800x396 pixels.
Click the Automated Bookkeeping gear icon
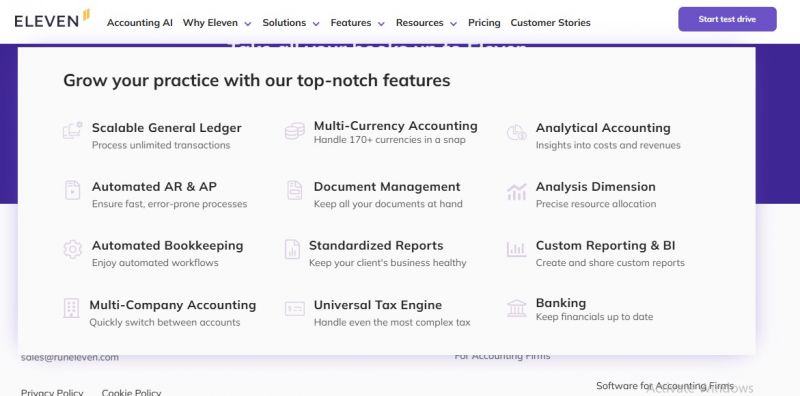click(72, 249)
